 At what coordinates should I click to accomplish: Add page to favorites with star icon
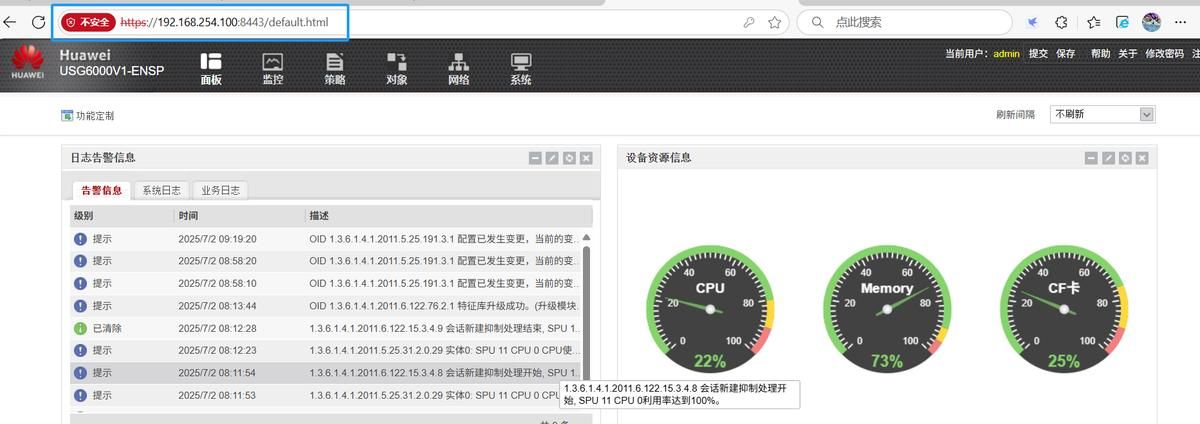click(x=774, y=22)
